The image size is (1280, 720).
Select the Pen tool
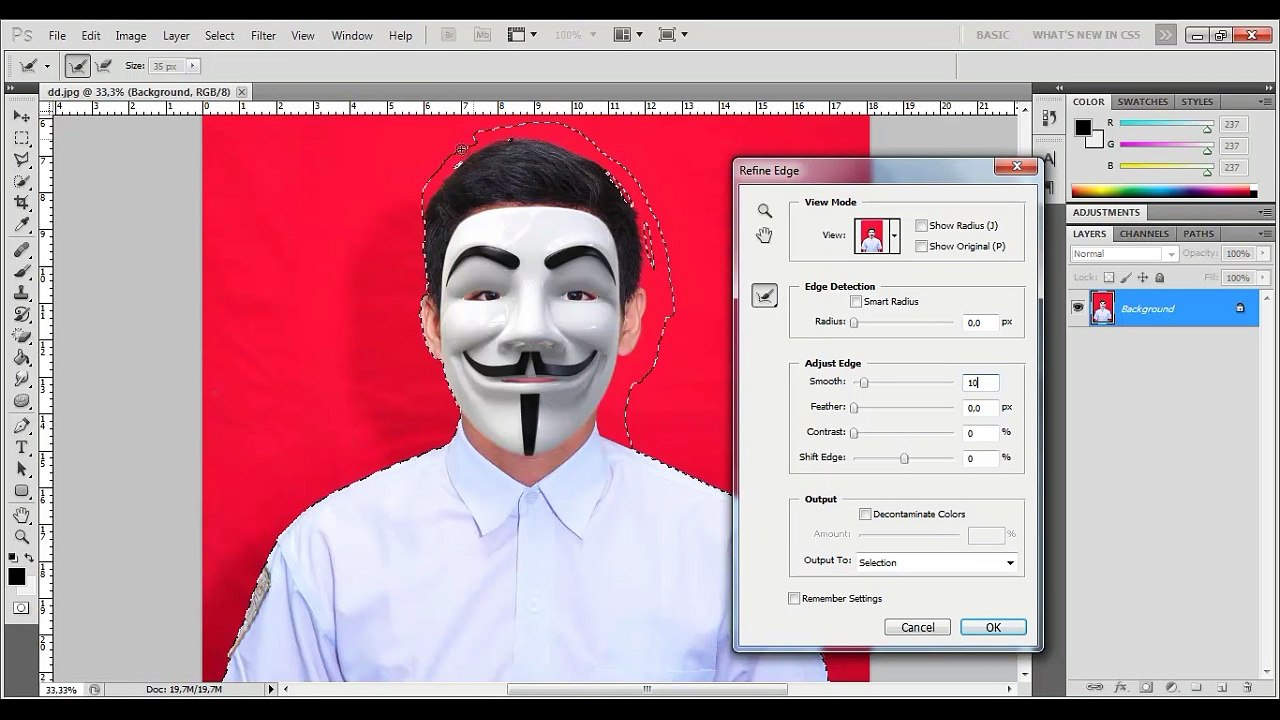tap(21, 426)
